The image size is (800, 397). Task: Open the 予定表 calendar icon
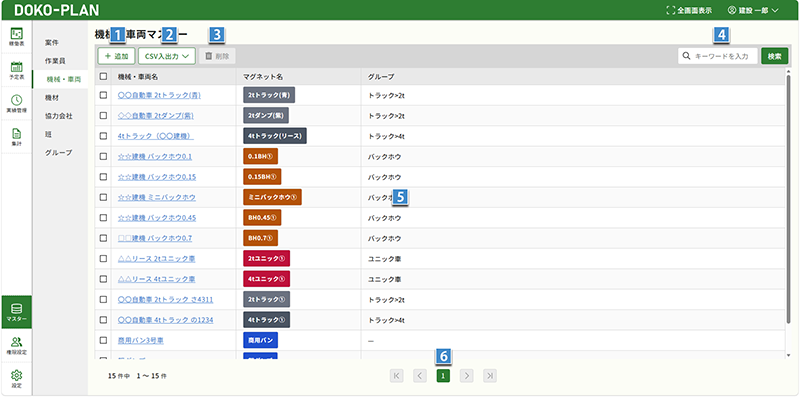pos(16,67)
